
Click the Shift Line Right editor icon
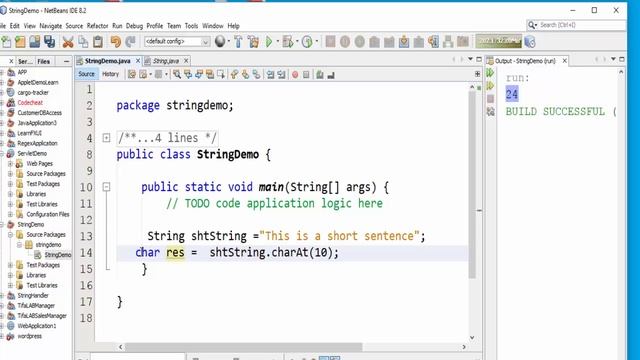click(281, 74)
